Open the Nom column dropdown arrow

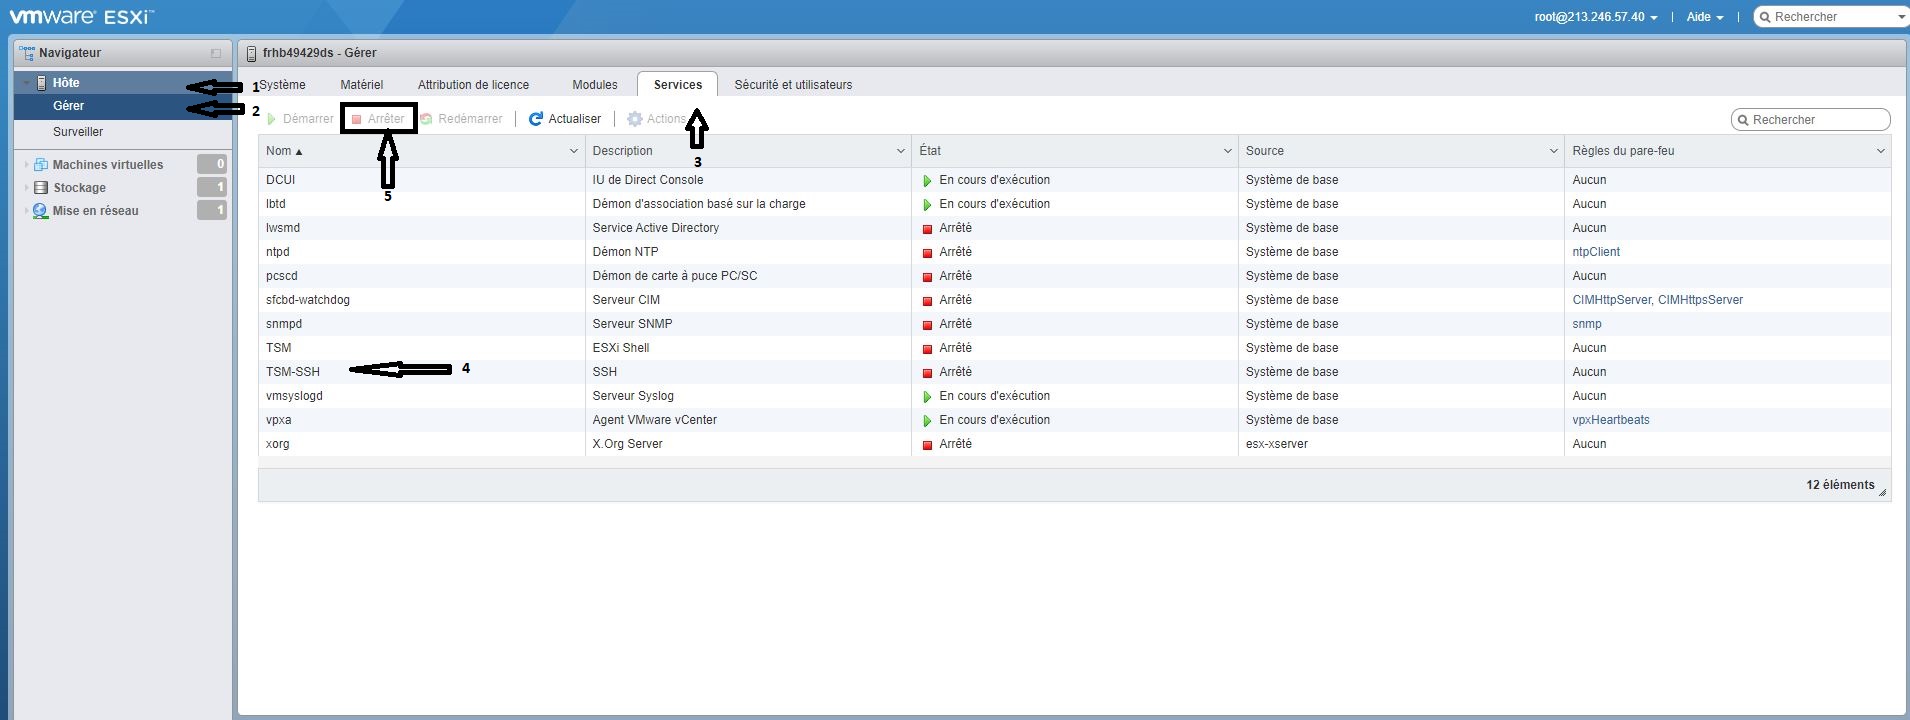[573, 151]
